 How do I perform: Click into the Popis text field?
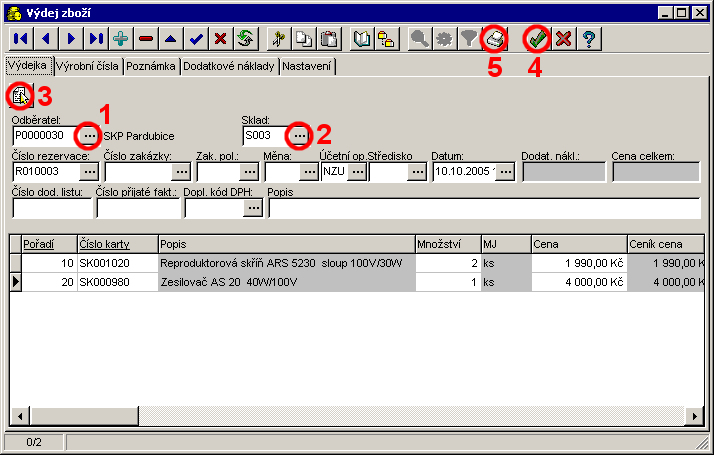483,209
